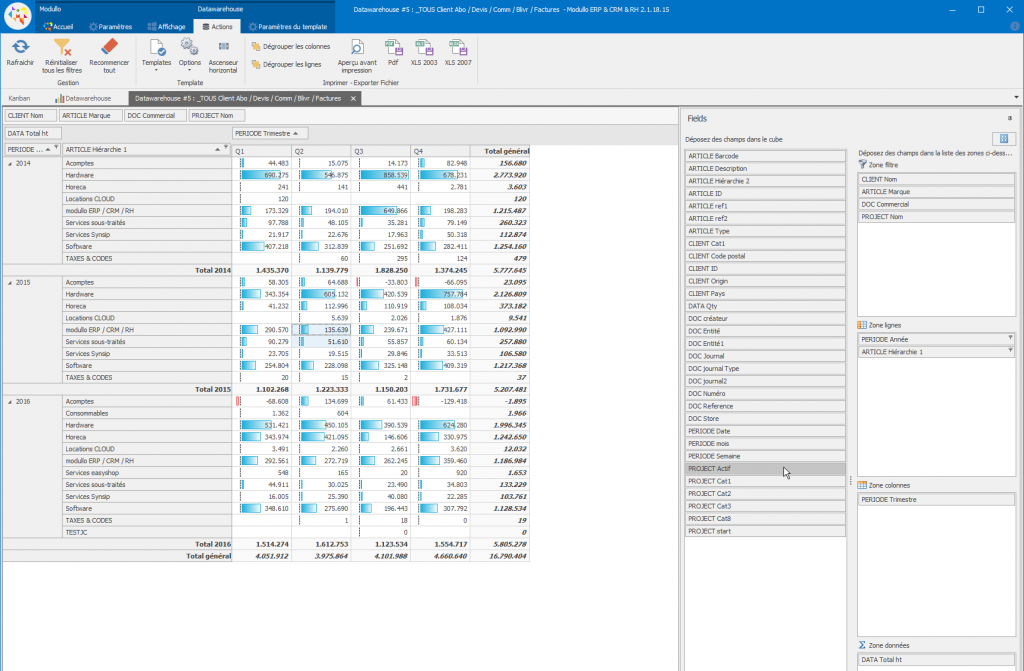This screenshot has width=1024, height=671.
Task: Click the Recommencer tout eraser icon
Action: [x=109, y=47]
